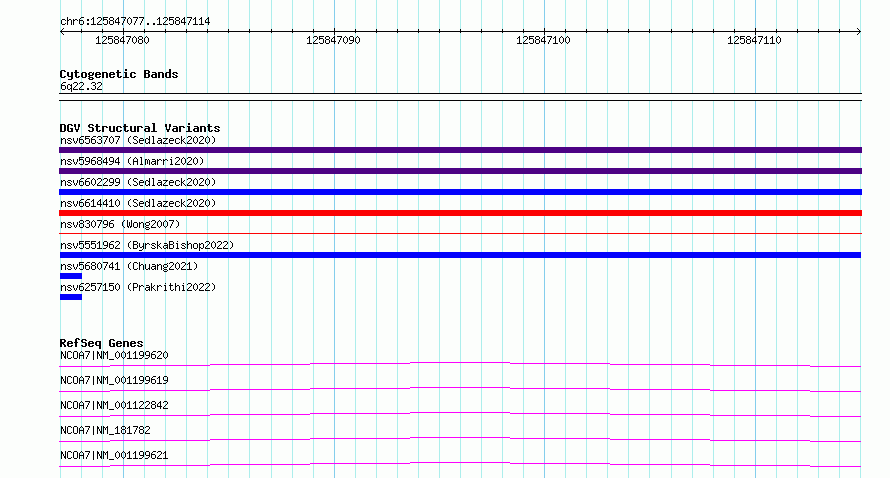Click ruler position 125847090

(333, 40)
